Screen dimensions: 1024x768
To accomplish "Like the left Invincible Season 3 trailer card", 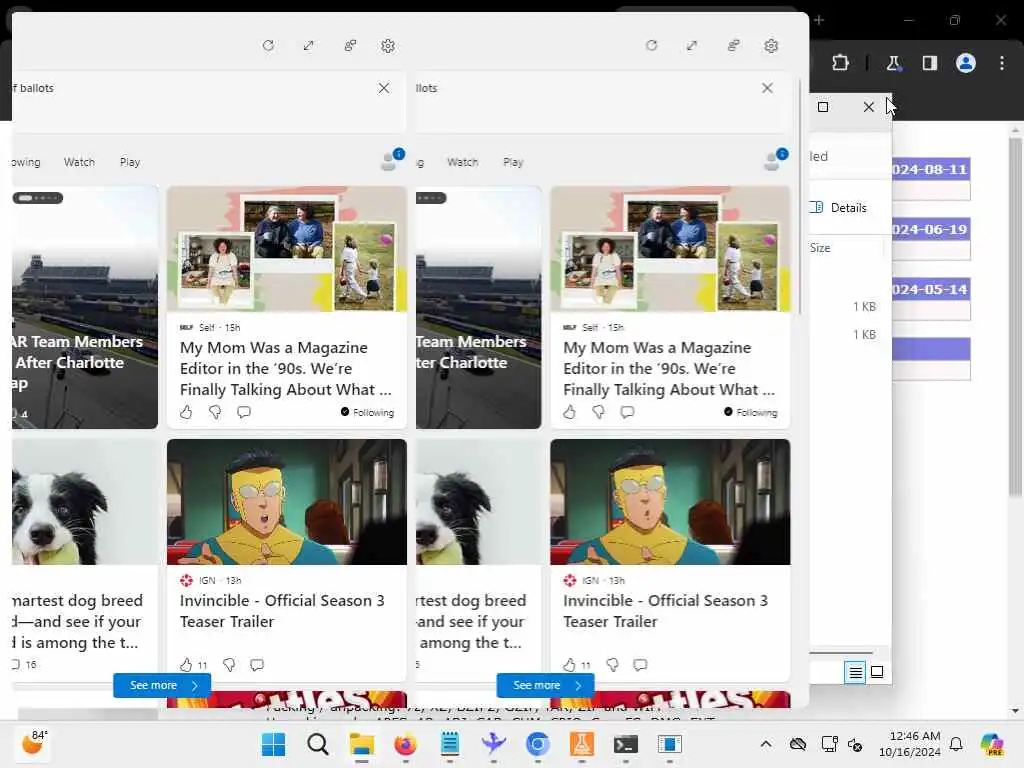I will tap(186, 665).
